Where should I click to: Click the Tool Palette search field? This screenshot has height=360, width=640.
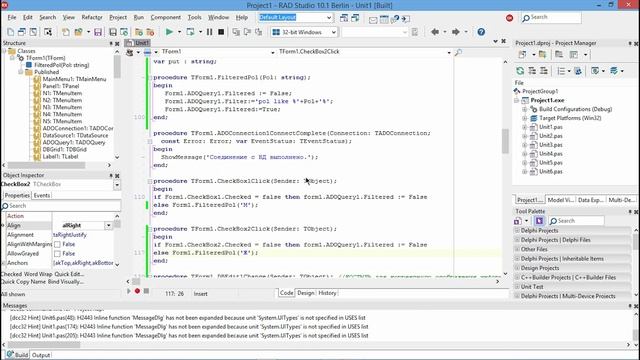576,221
